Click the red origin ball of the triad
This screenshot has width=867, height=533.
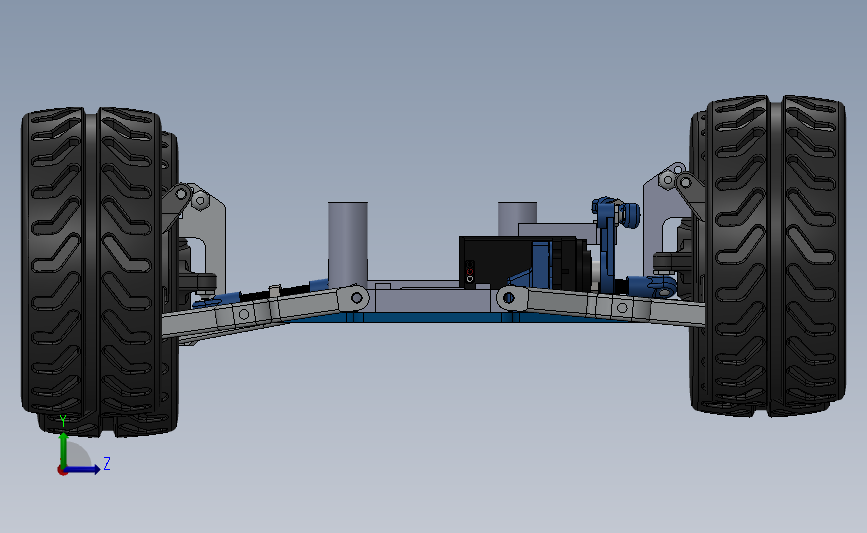coord(62,470)
